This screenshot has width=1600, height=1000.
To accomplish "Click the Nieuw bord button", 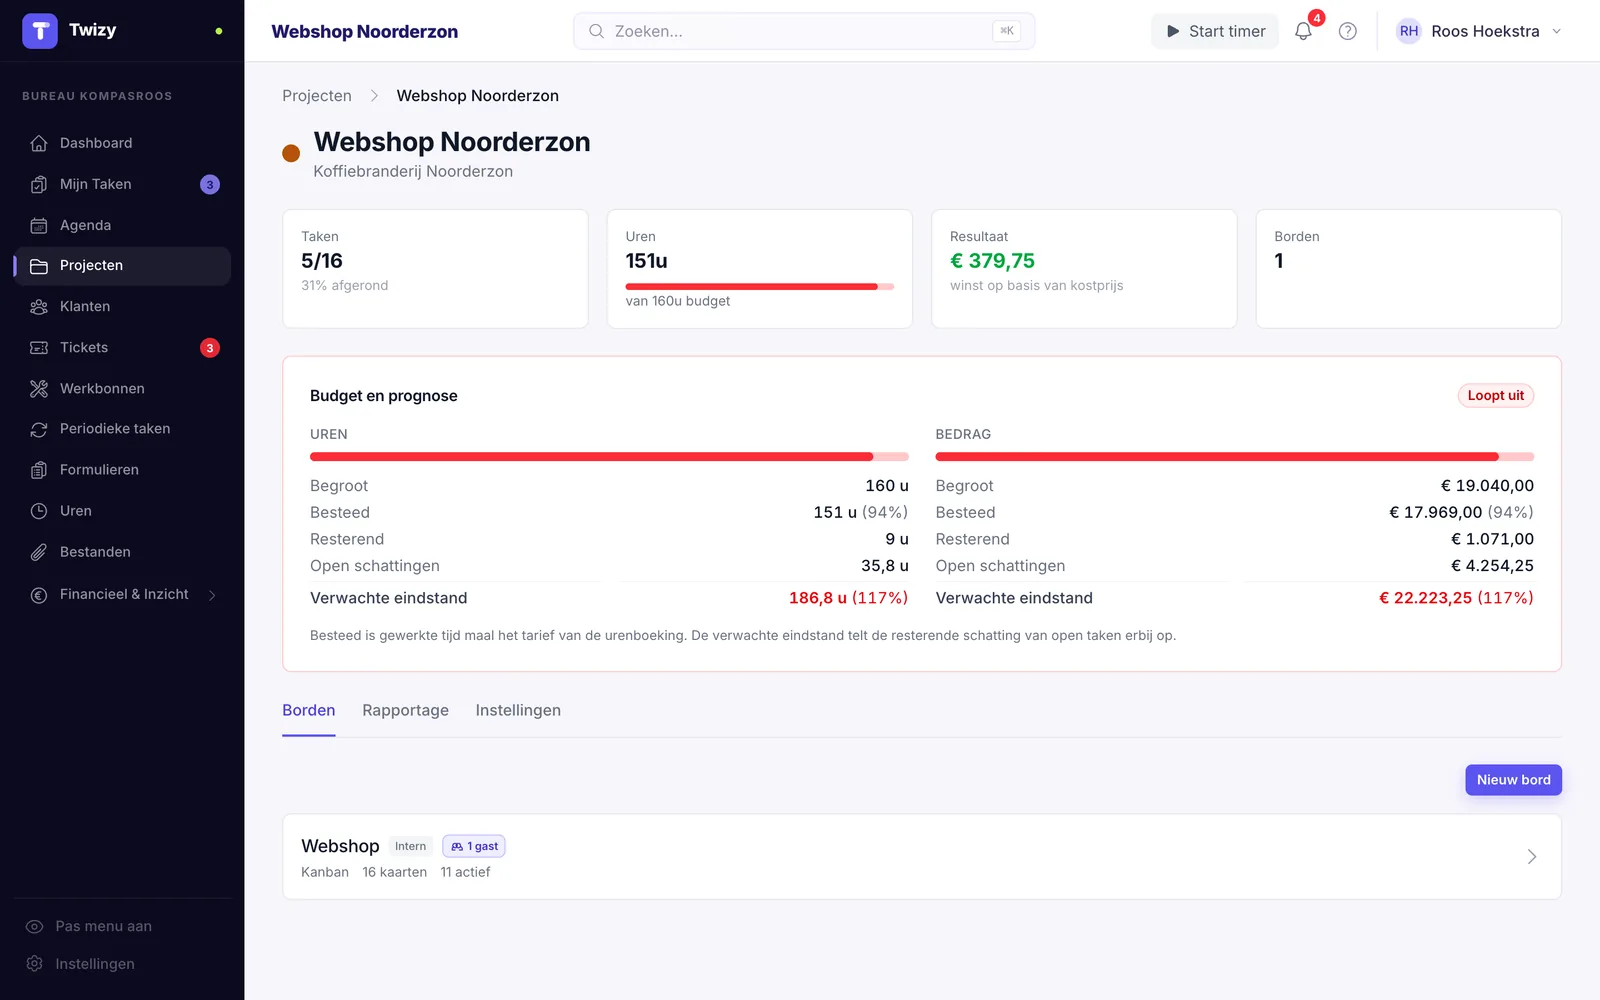I will click(1513, 780).
